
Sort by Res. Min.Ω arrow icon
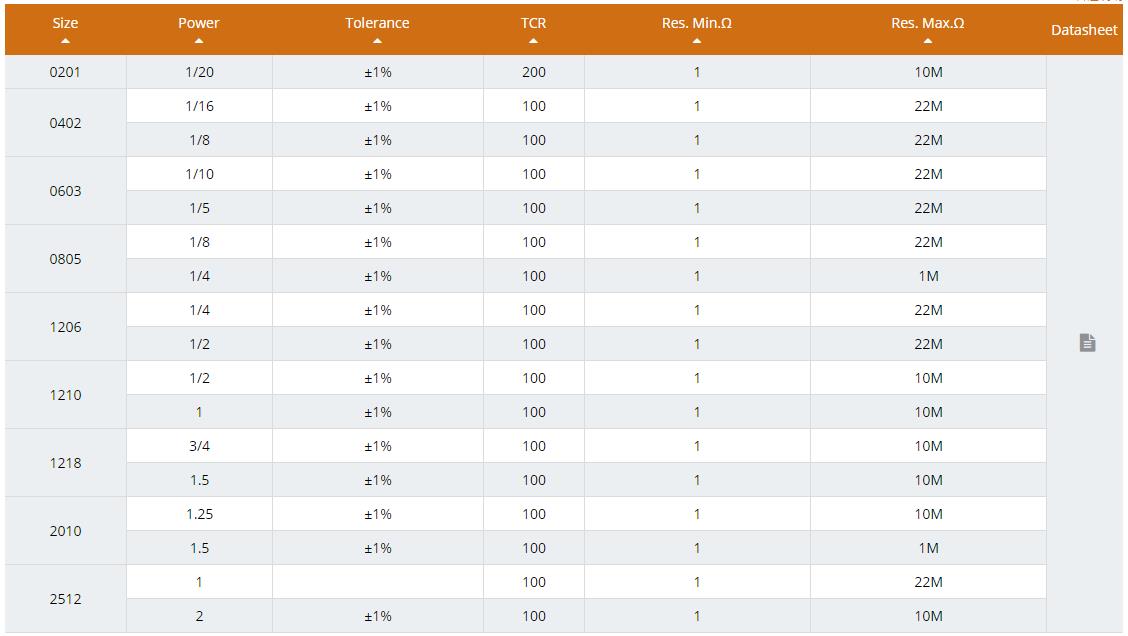tap(696, 41)
